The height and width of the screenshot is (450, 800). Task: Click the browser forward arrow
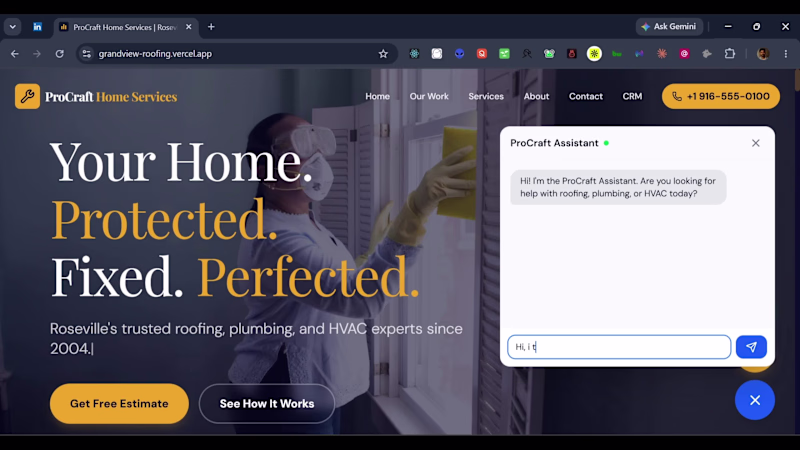tap(37, 54)
